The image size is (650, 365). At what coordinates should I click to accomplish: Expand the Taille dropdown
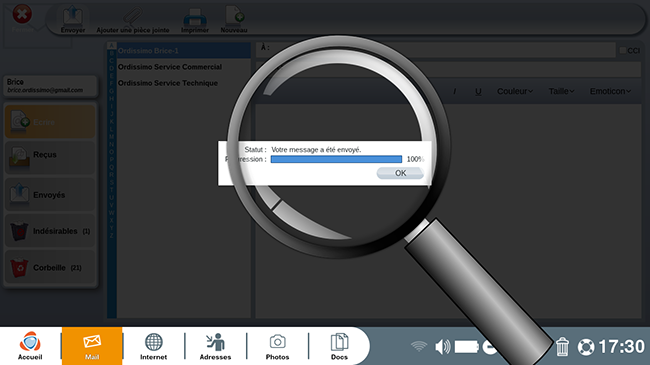click(x=561, y=91)
